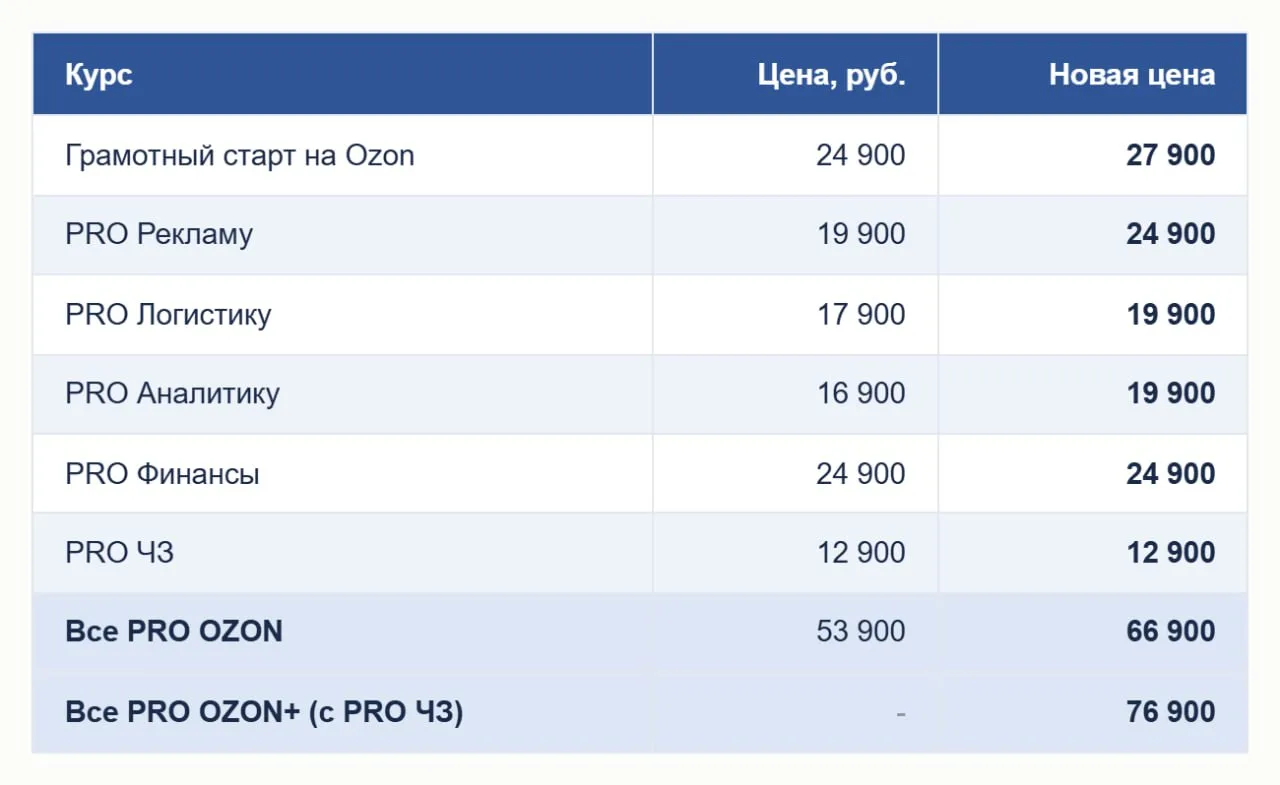Screen dimensions: 1280x785
Task: Select the new price 12 900 for PRO ЧЗ
Action: pyautogui.click(x=1171, y=552)
